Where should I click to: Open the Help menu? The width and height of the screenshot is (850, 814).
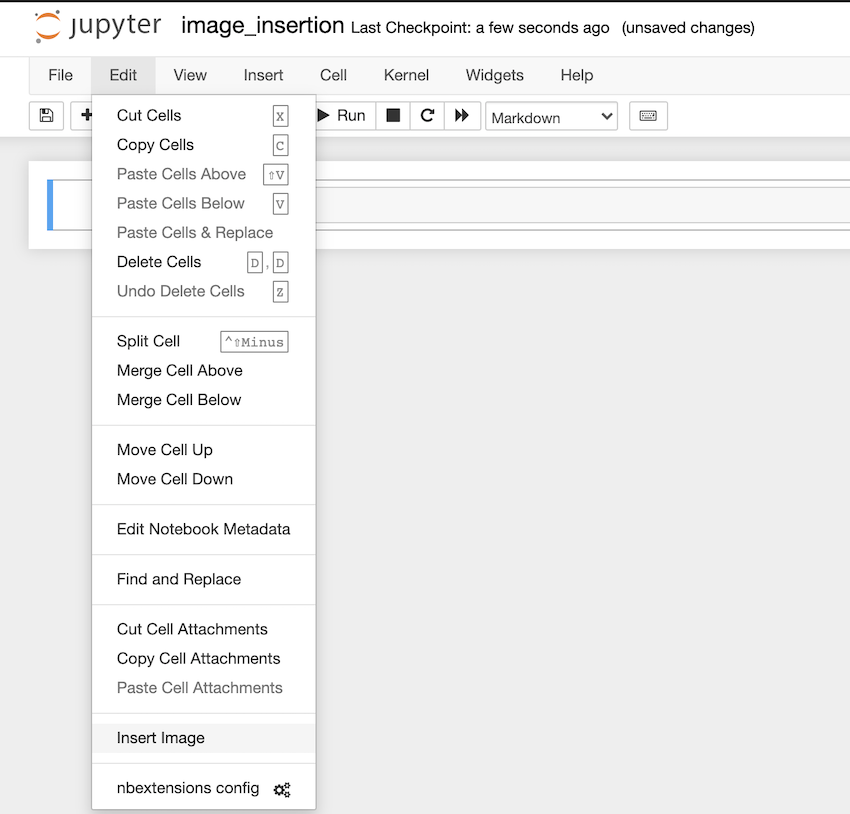coord(577,75)
